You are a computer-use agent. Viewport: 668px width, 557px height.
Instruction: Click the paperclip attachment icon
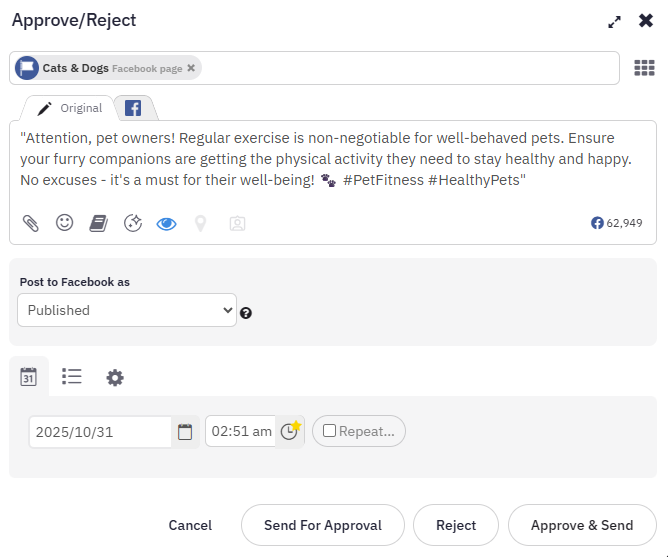(x=31, y=223)
